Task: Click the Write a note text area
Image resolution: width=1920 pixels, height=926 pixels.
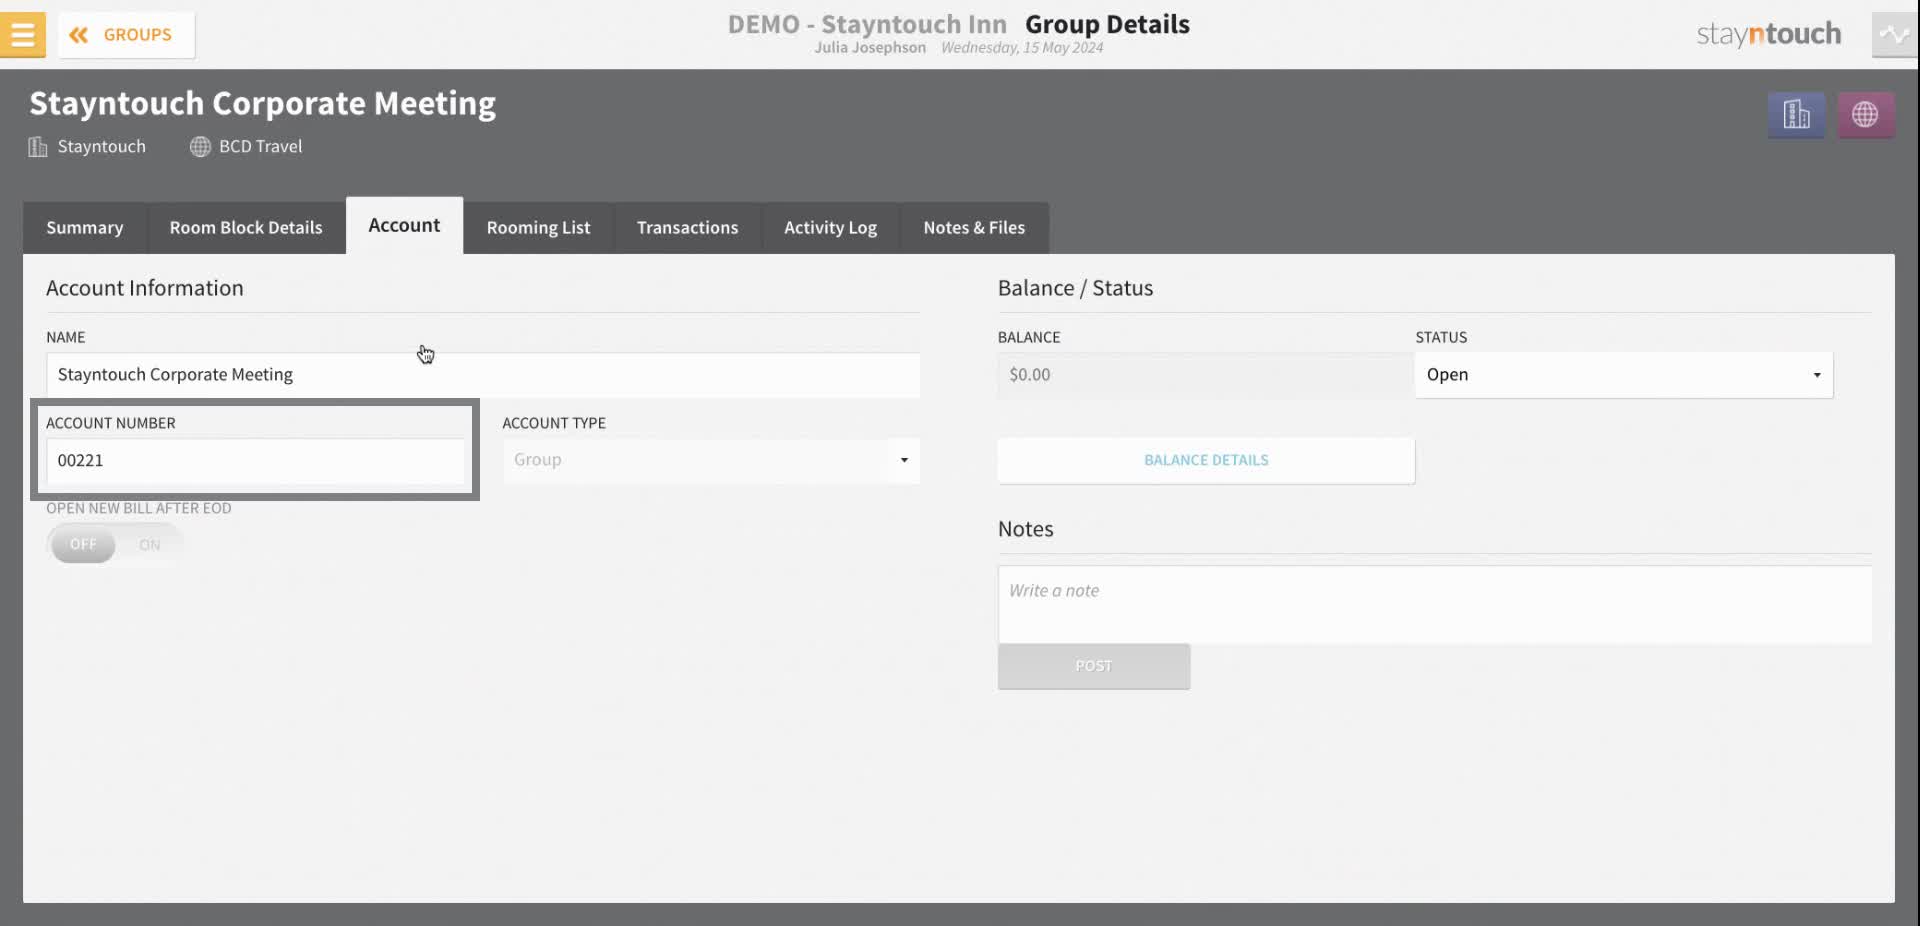Action: click(1435, 605)
